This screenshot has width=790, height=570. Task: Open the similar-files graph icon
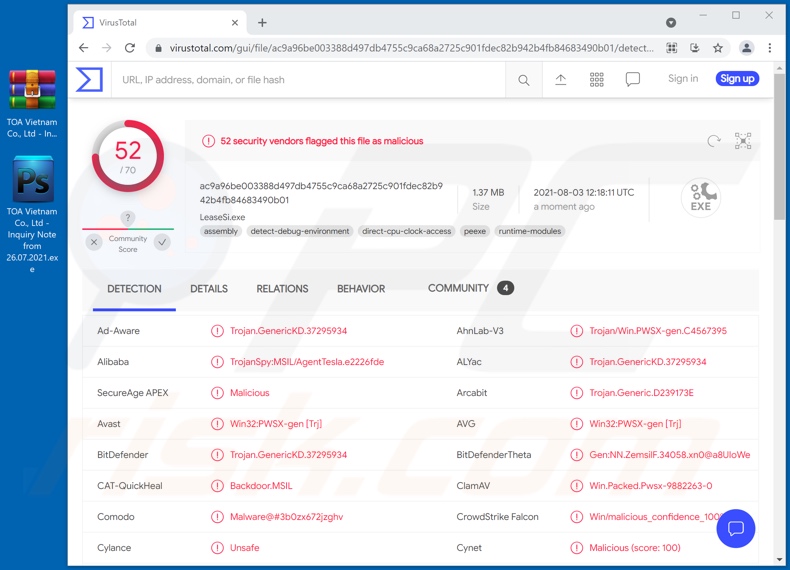tap(743, 141)
